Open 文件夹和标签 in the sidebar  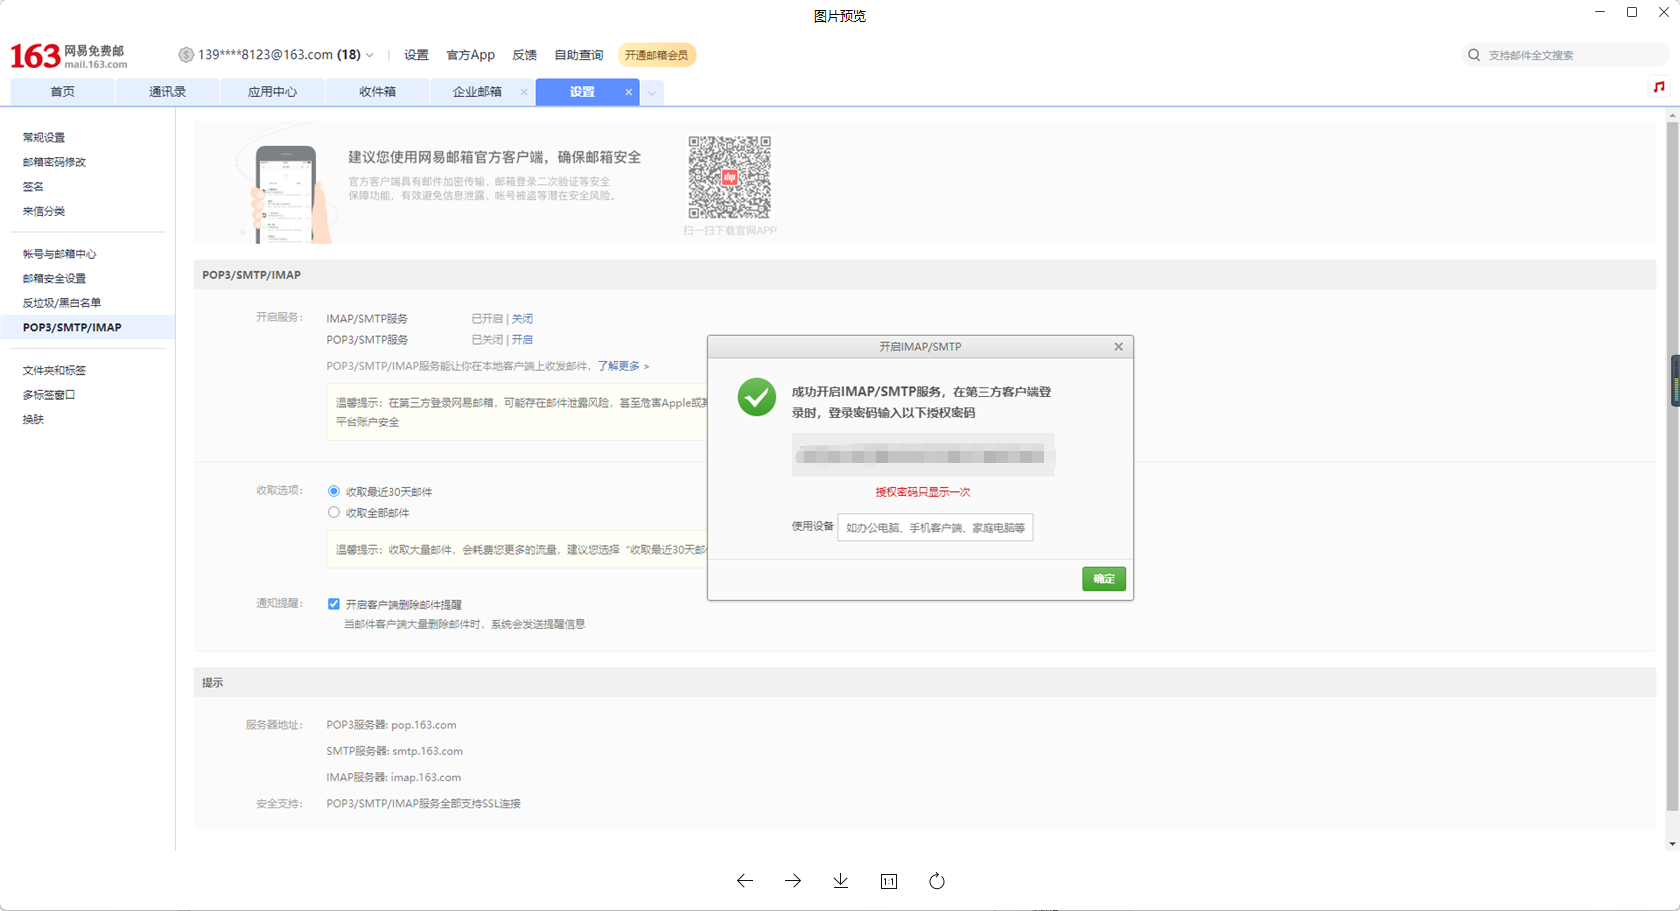coord(54,370)
